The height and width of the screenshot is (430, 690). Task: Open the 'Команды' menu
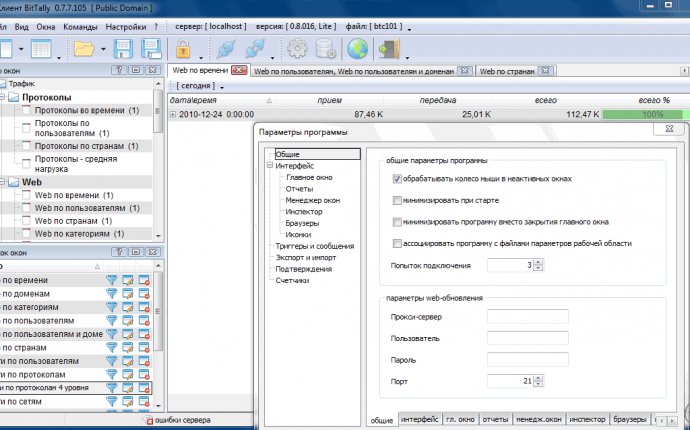(80, 27)
